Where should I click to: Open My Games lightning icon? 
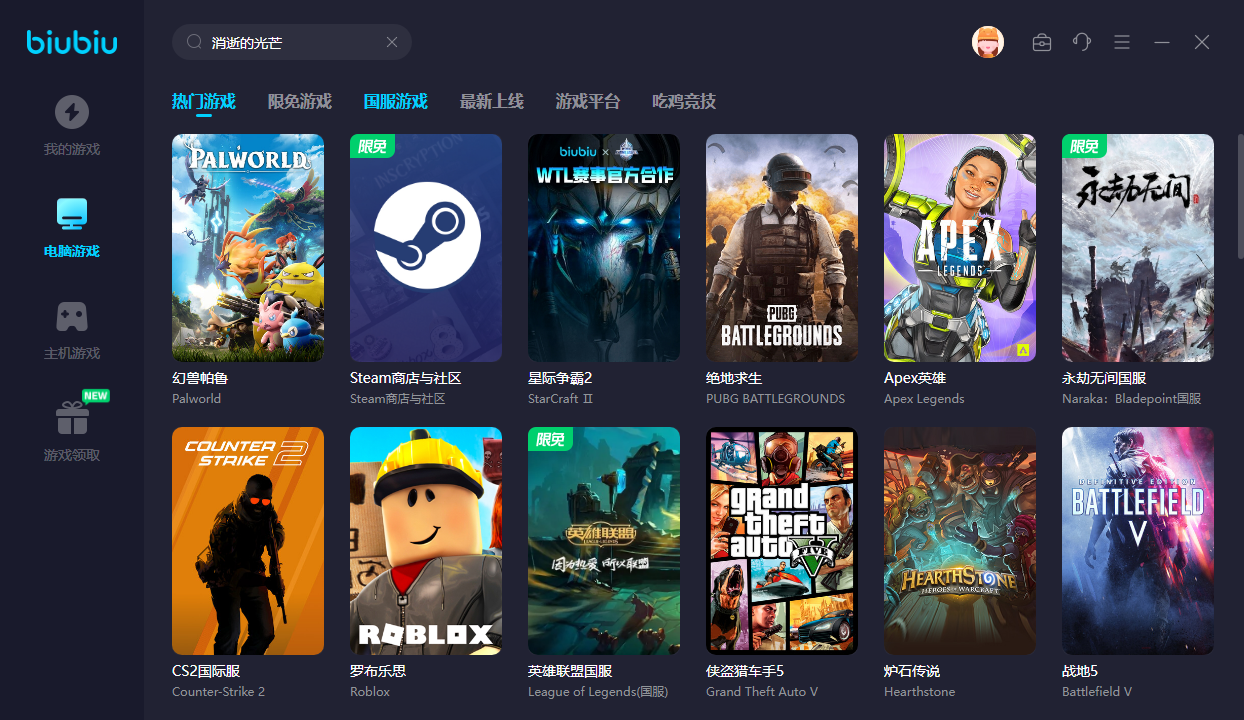coord(72,112)
